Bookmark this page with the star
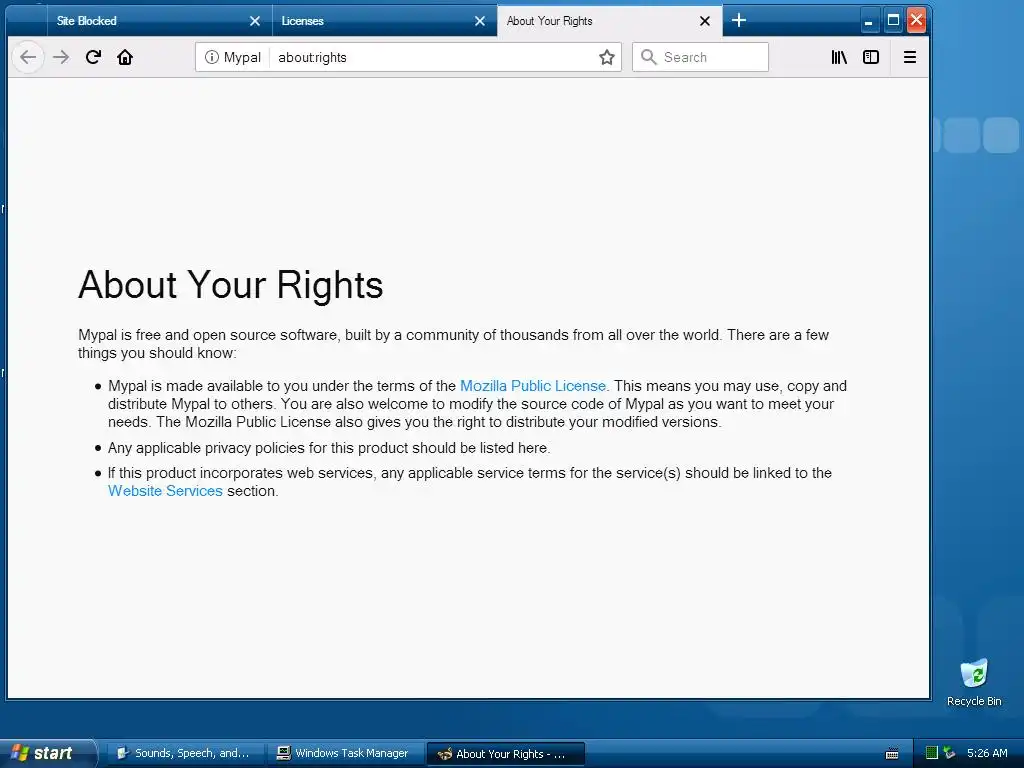Viewport: 1024px width, 768px height. click(x=607, y=57)
